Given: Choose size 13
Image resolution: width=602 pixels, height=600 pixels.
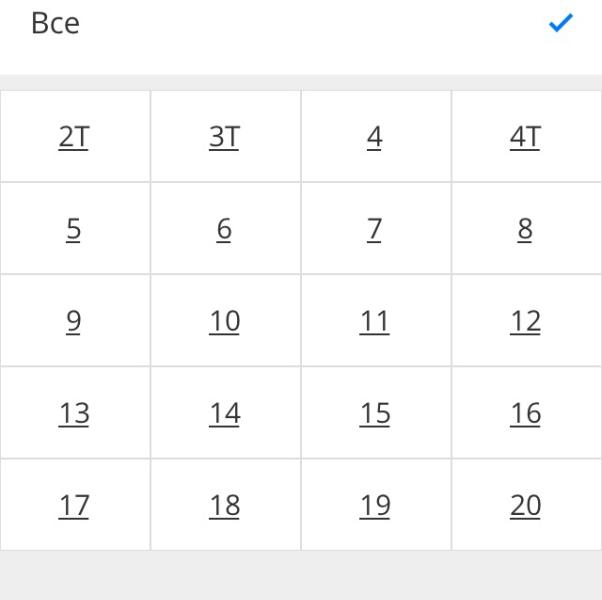Looking at the screenshot, I should (74, 414).
